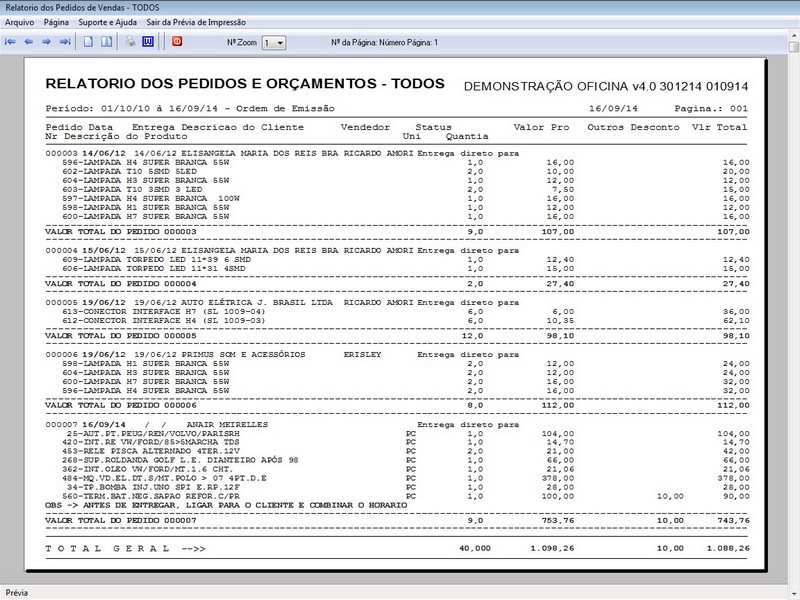800x600 pixels.
Task: Select single page view icon
Action: point(90,41)
